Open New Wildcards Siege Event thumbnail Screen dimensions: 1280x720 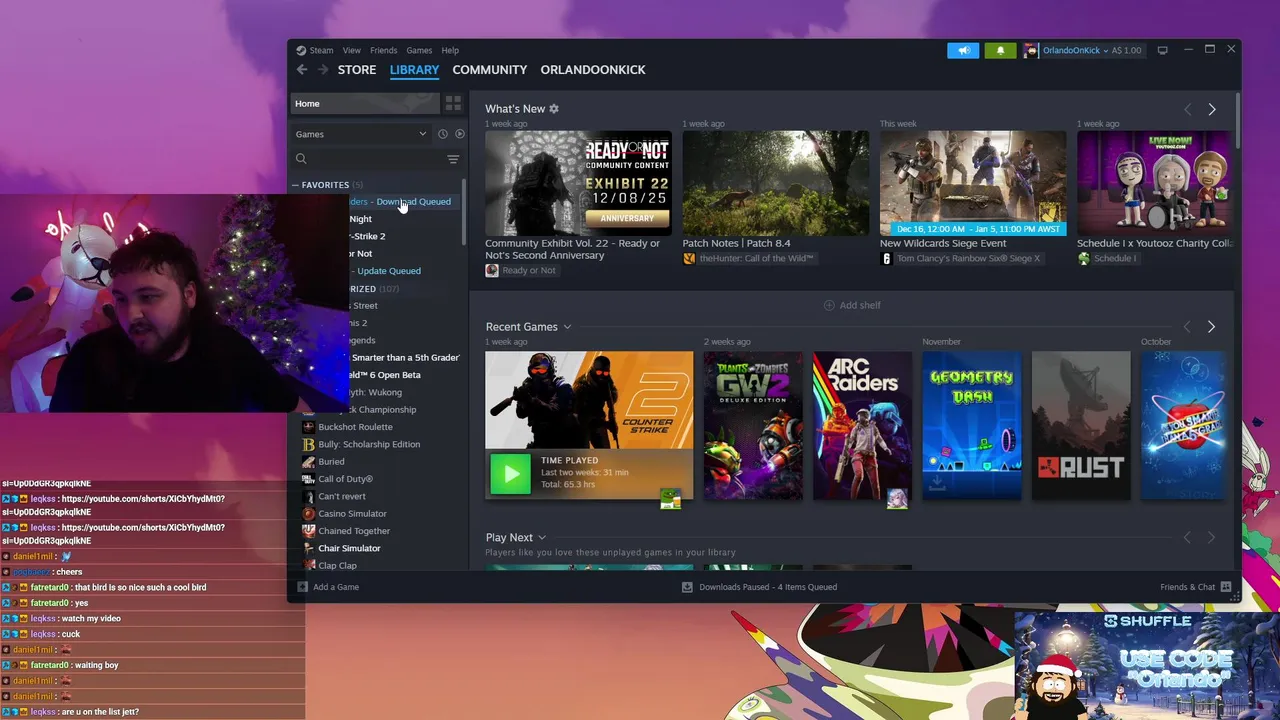point(973,183)
